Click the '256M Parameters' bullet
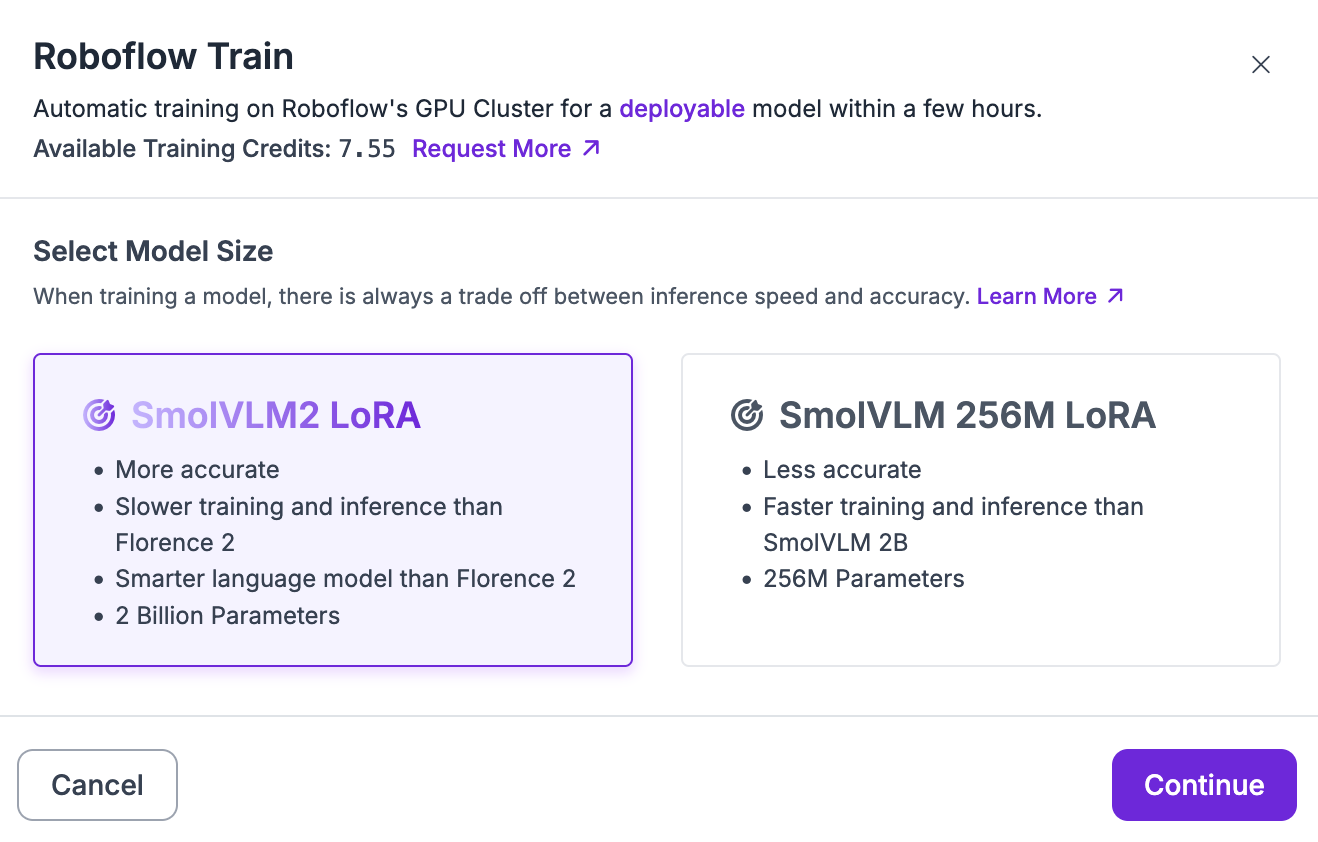This screenshot has width=1318, height=842. (x=864, y=578)
